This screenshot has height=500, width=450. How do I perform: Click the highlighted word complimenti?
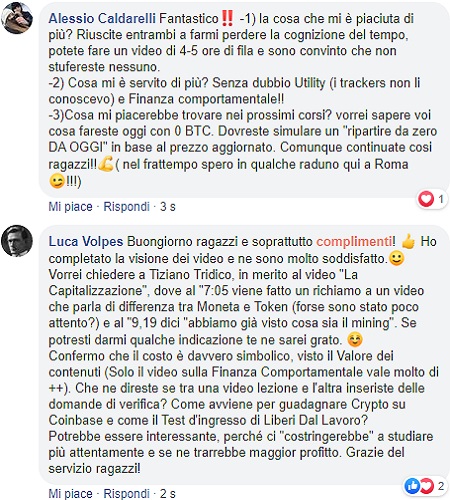pyautogui.click(x=354, y=242)
